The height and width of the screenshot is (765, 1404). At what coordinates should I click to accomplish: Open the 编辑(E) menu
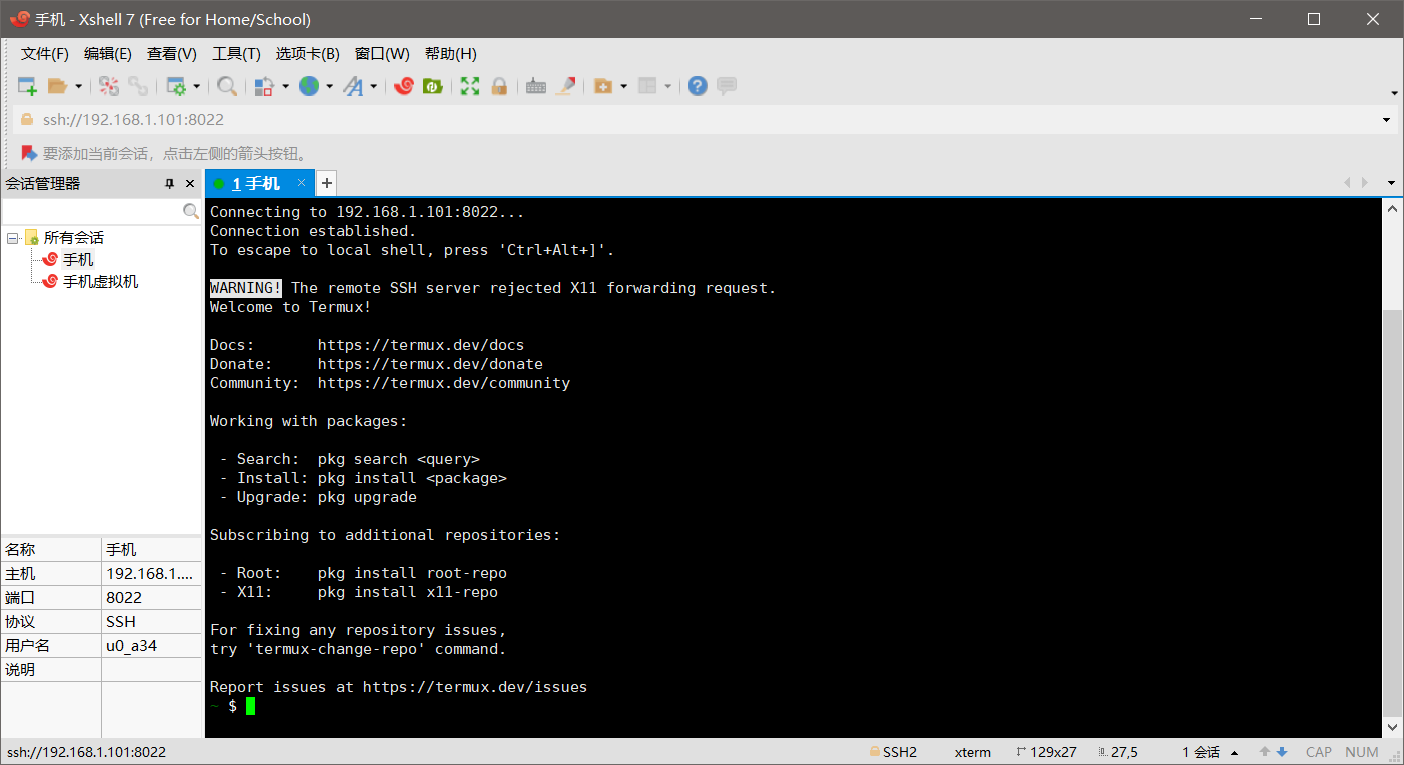pos(108,54)
